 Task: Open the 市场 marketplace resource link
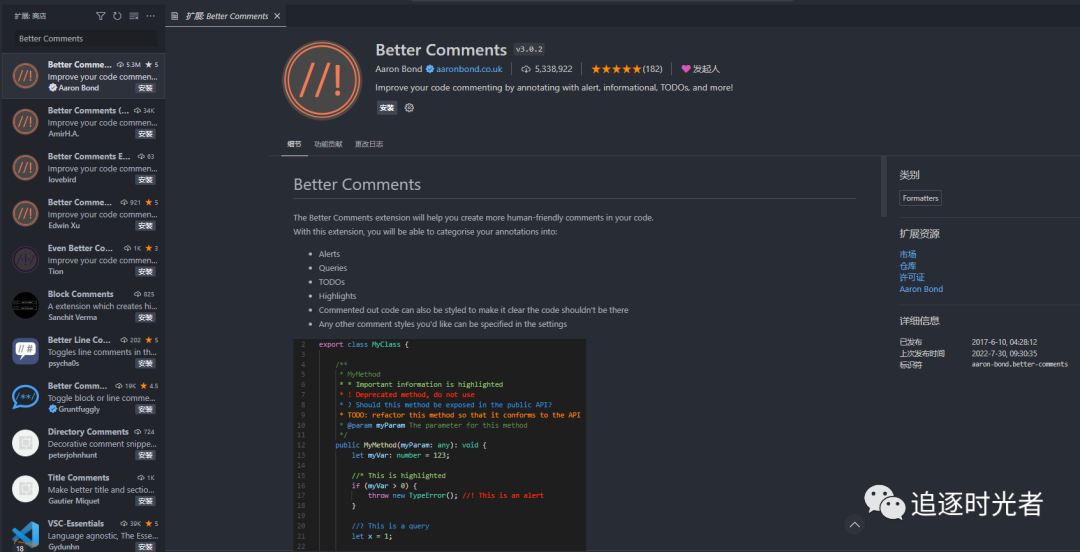(x=908, y=254)
